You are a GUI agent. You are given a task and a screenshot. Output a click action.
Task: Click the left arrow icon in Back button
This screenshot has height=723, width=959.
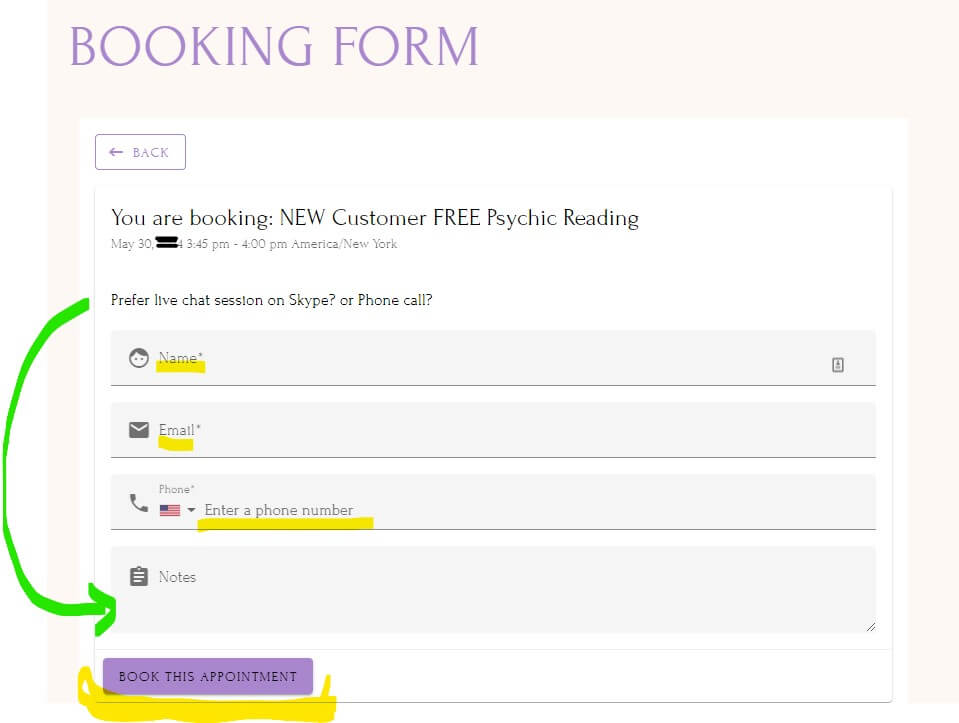click(116, 152)
